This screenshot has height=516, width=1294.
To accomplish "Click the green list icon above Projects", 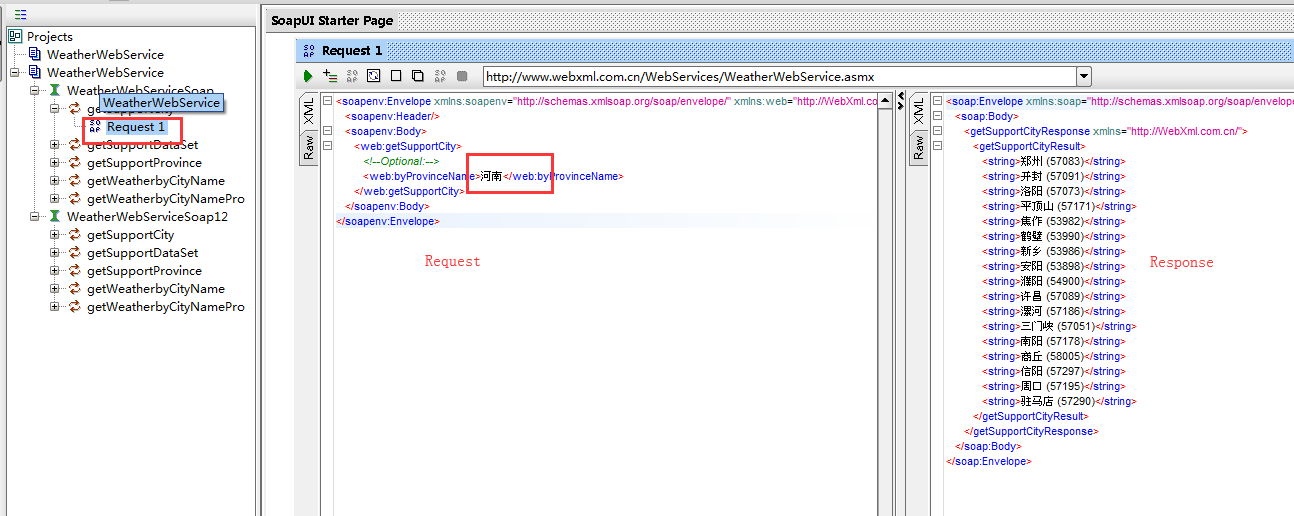I will pos(20,15).
